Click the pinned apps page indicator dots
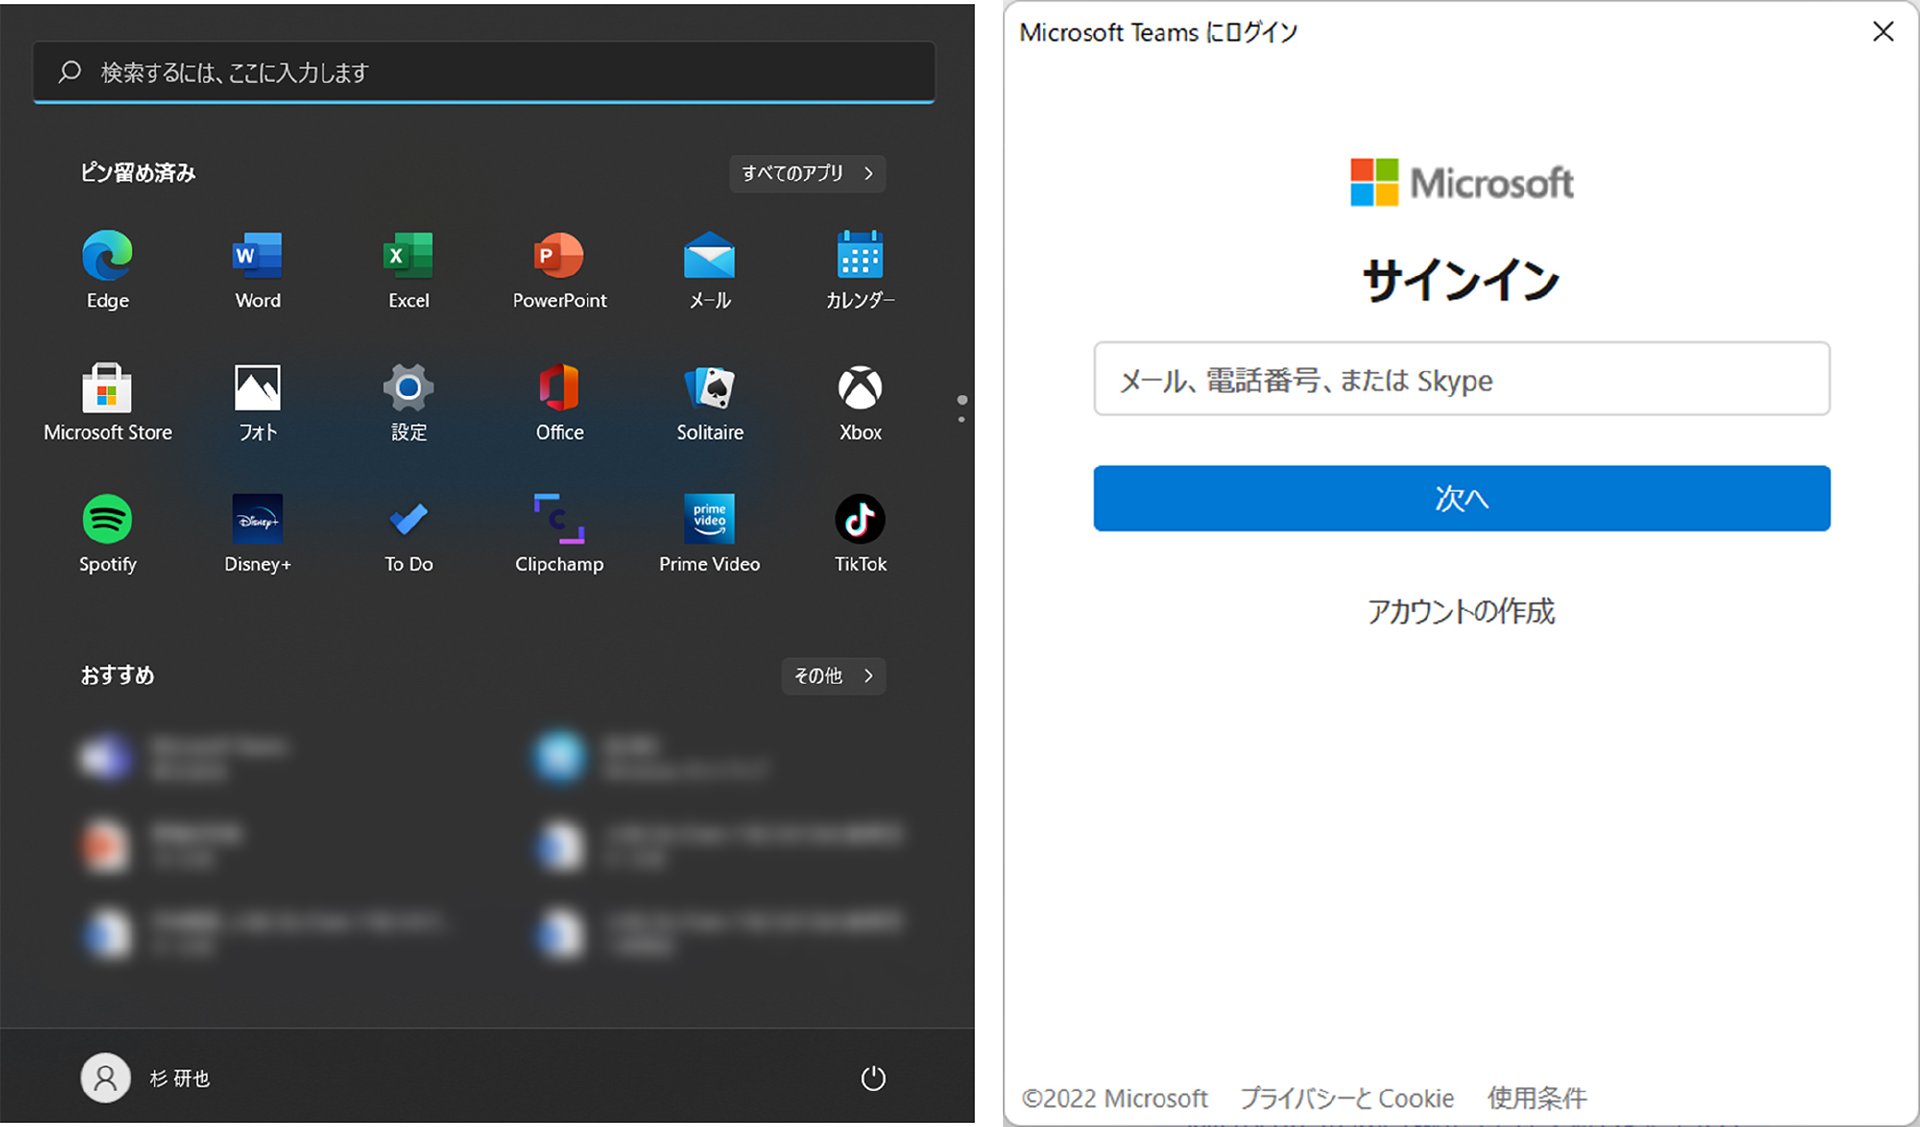 [x=962, y=408]
